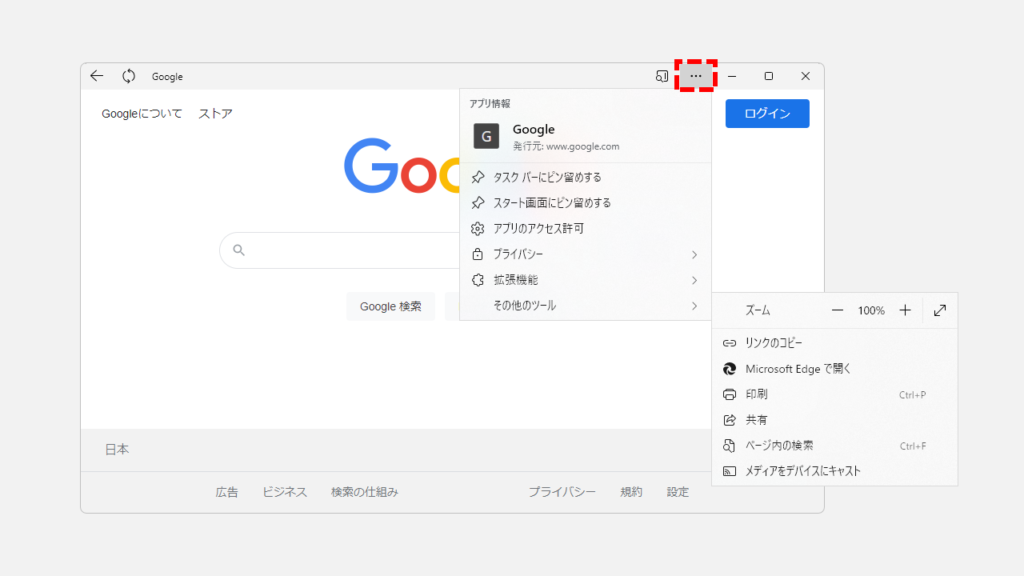This screenshot has width=1024, height=576.
Task: Click the gear icon beside アプリのアクセス許可
Action: (x=478, y=229)
